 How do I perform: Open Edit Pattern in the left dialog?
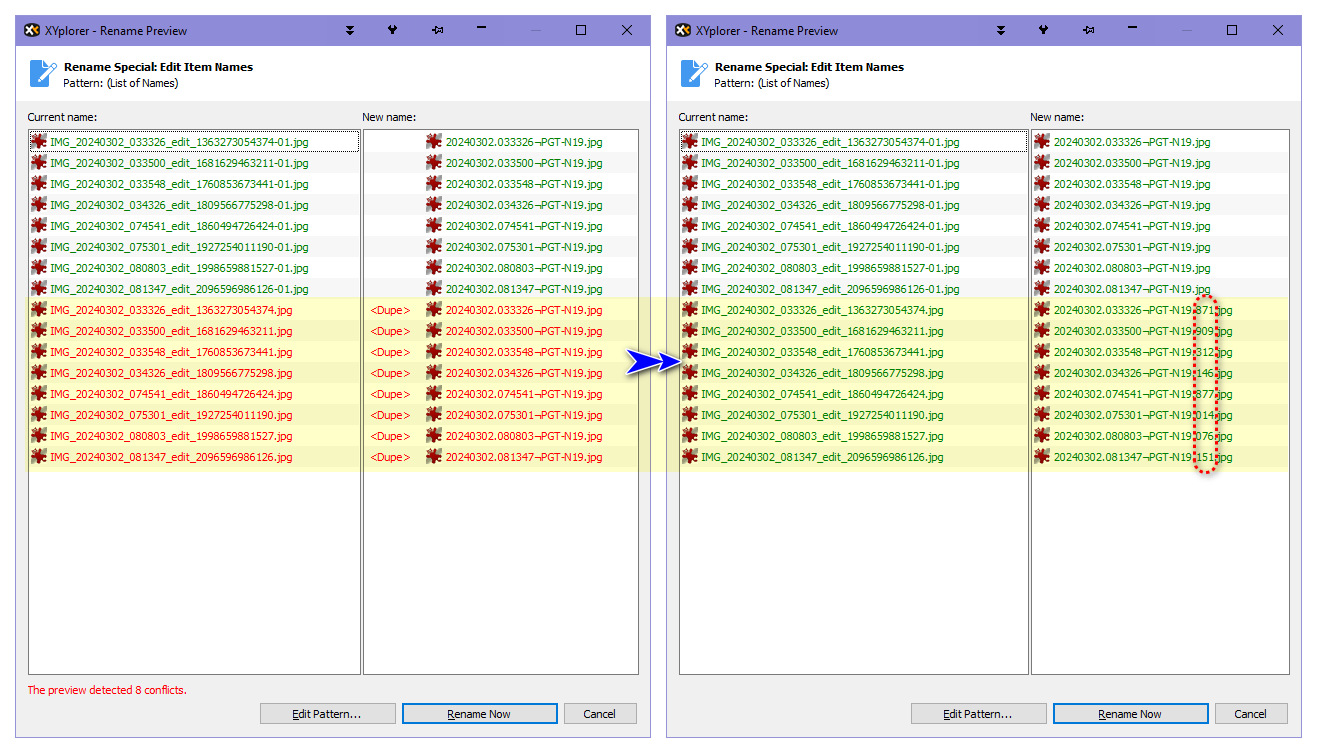(x=327, y=714)
